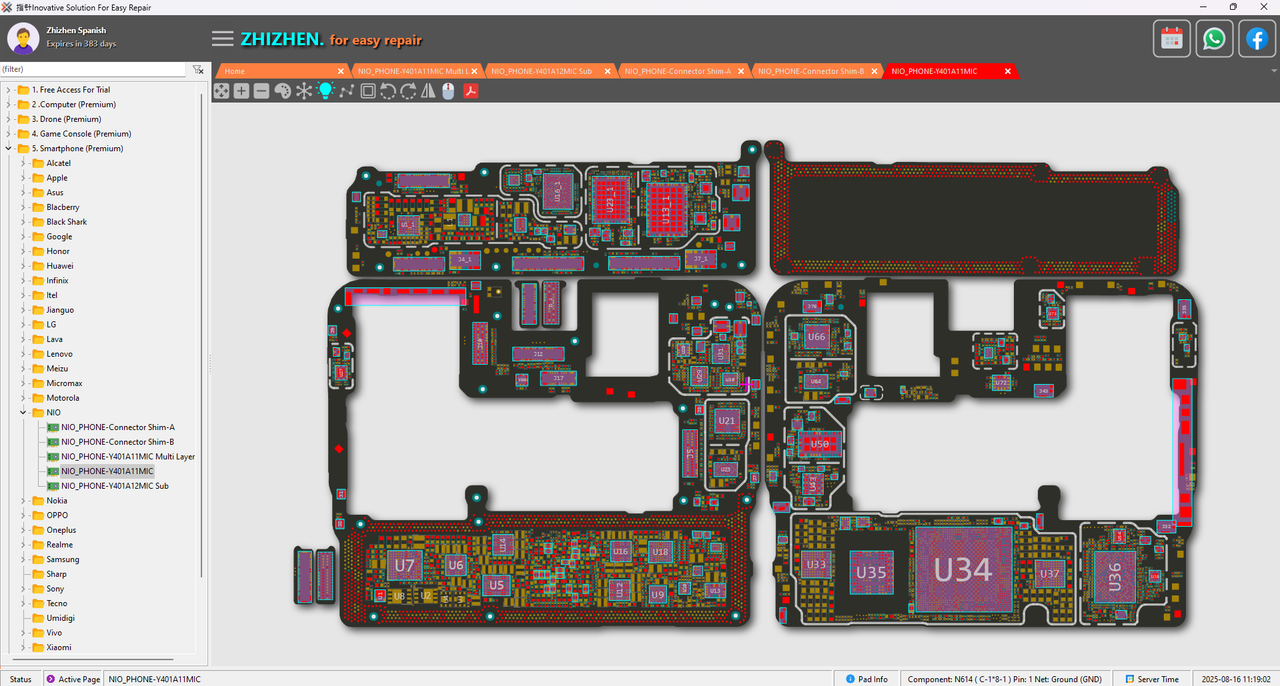This screenshot has width=1280, height=686.
Task: Click chip U66 on the board
Action: coord(817,337)
